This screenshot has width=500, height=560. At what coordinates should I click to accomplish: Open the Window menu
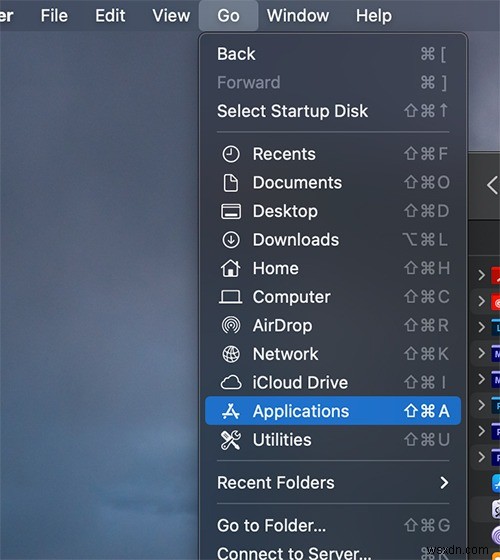point(298,16)
